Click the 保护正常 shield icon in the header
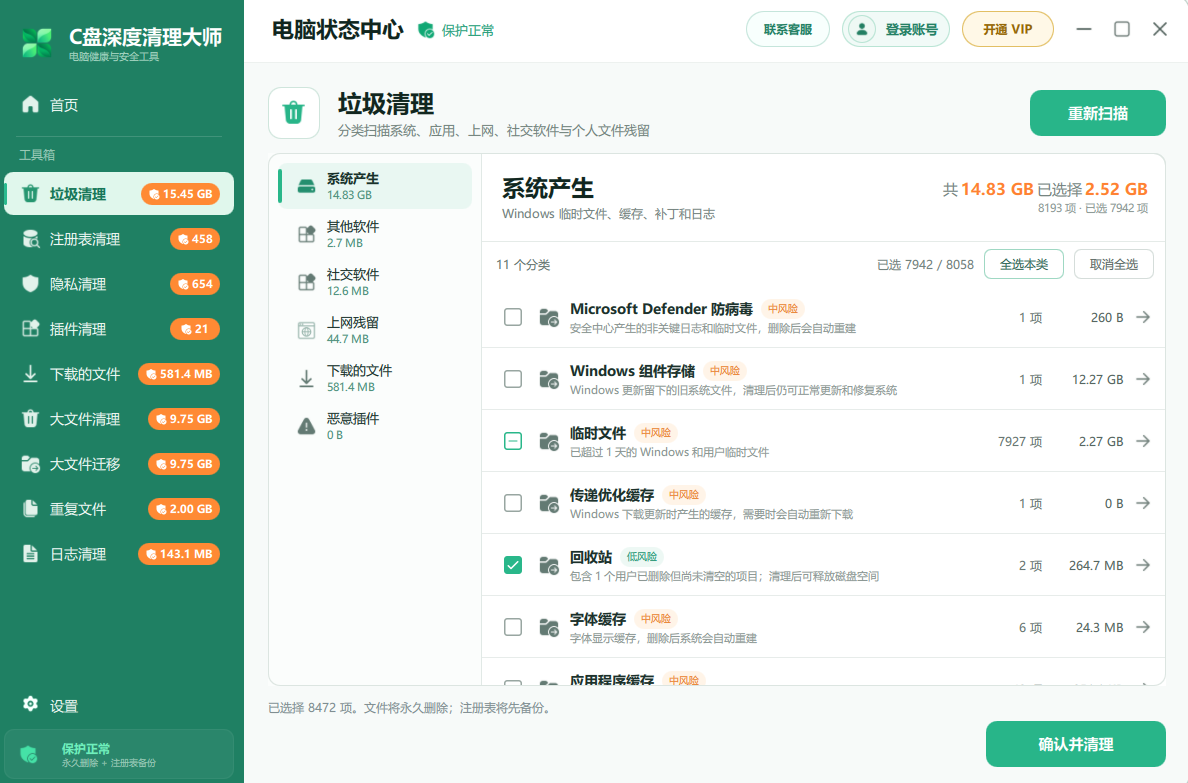 427,30
